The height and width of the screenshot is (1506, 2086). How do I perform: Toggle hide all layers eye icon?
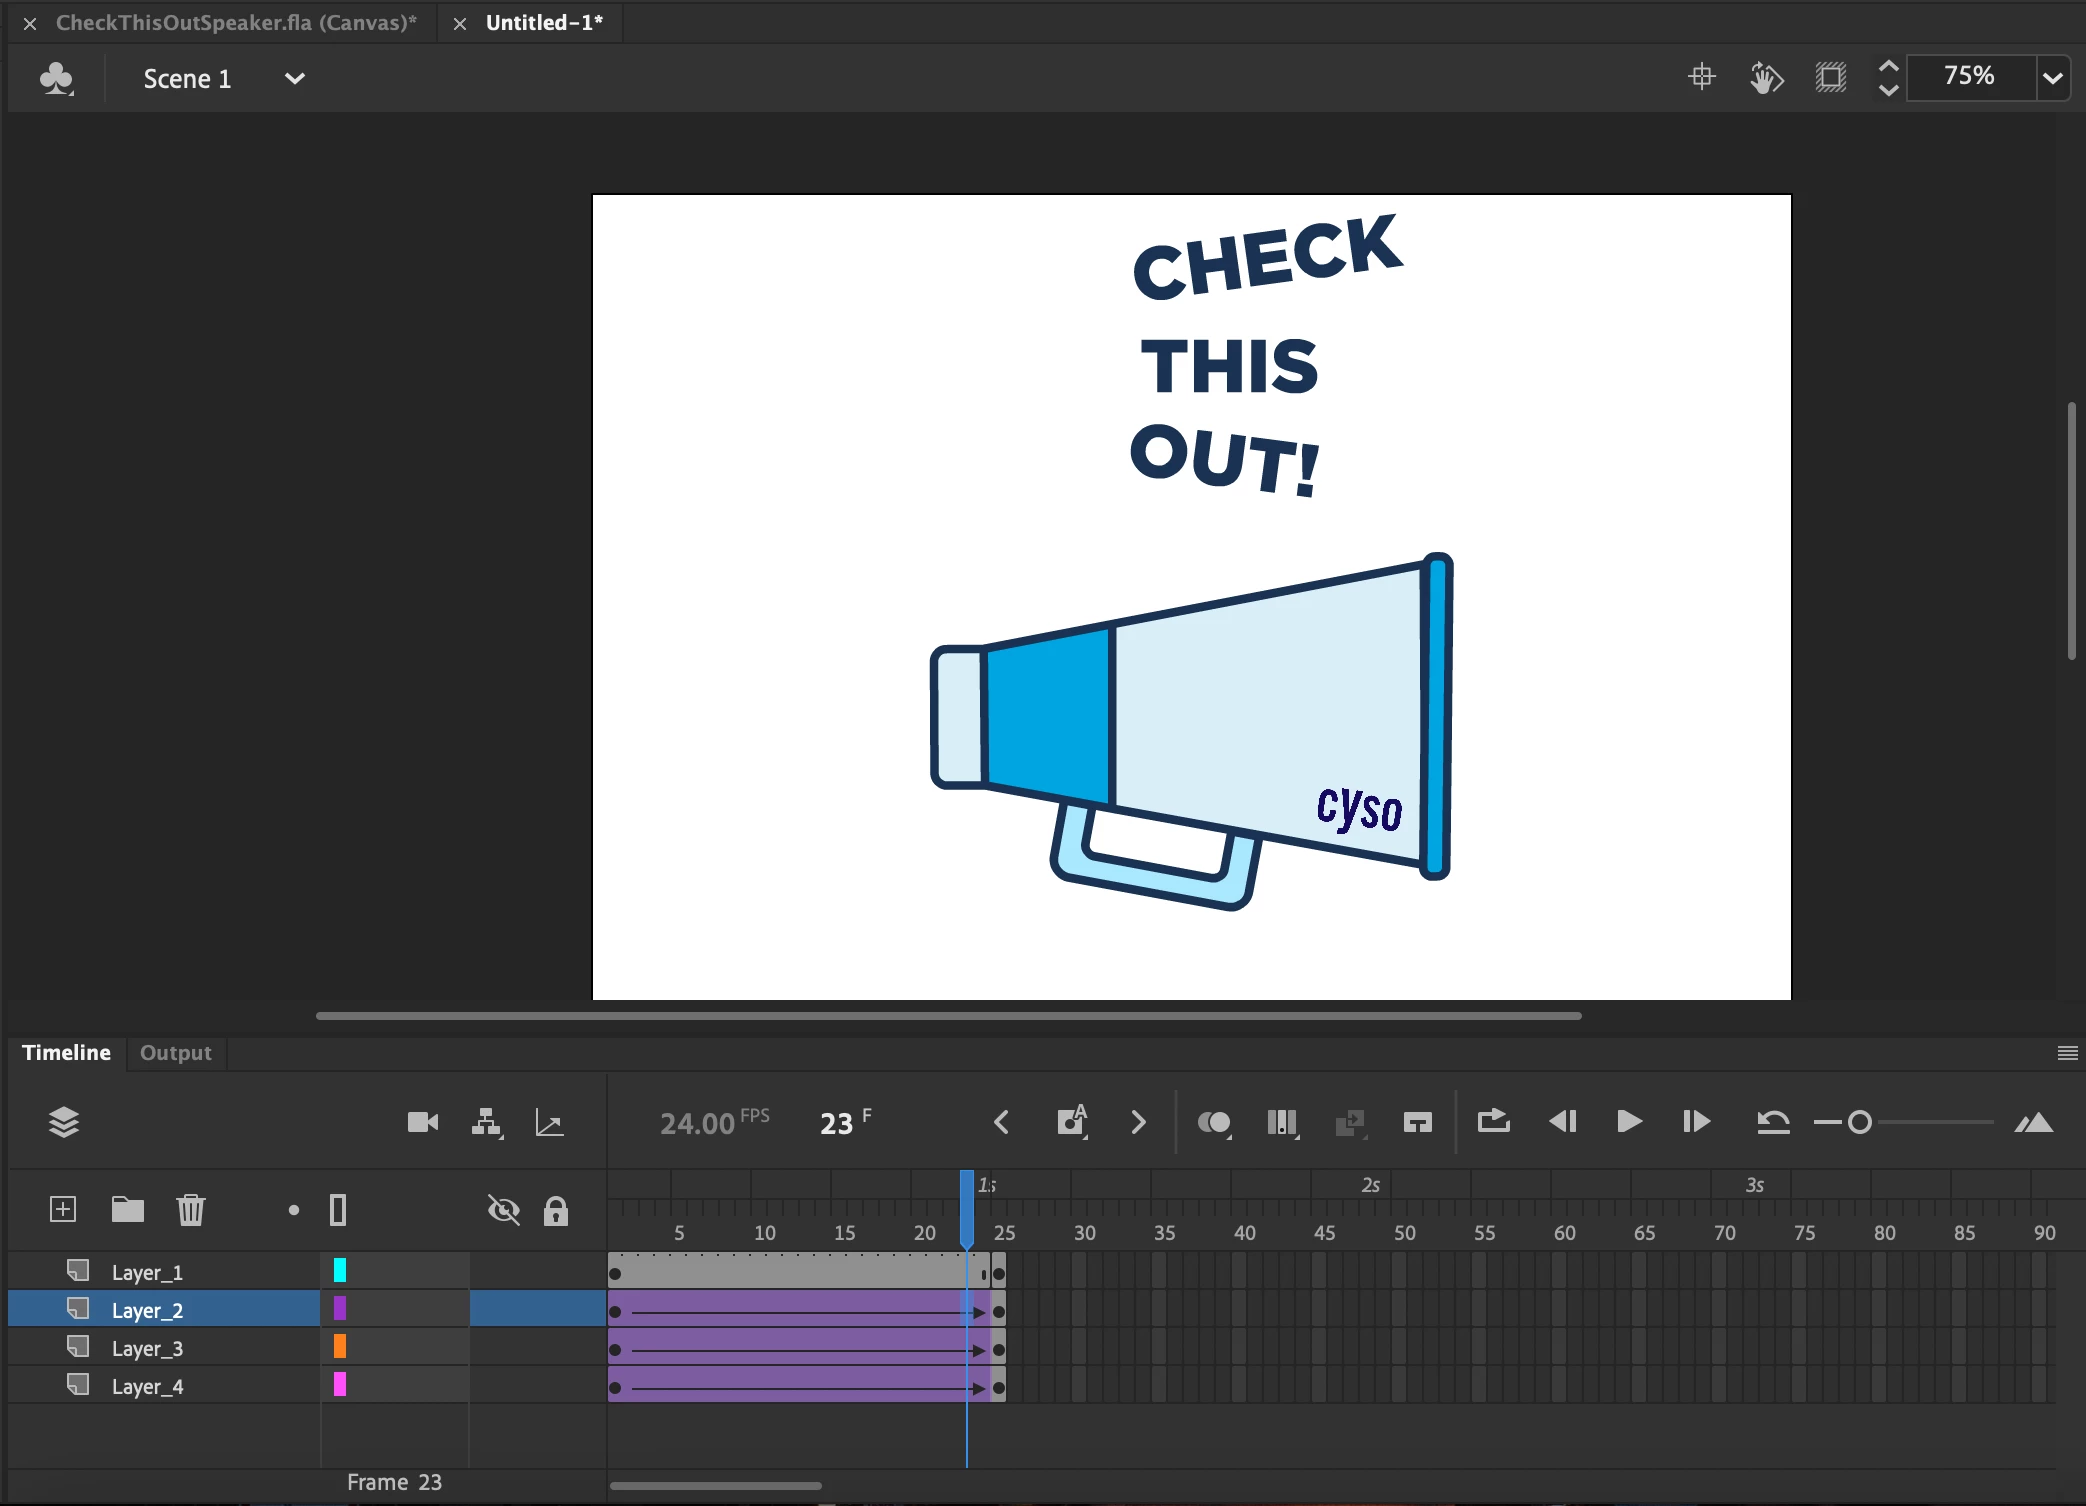504,1211
